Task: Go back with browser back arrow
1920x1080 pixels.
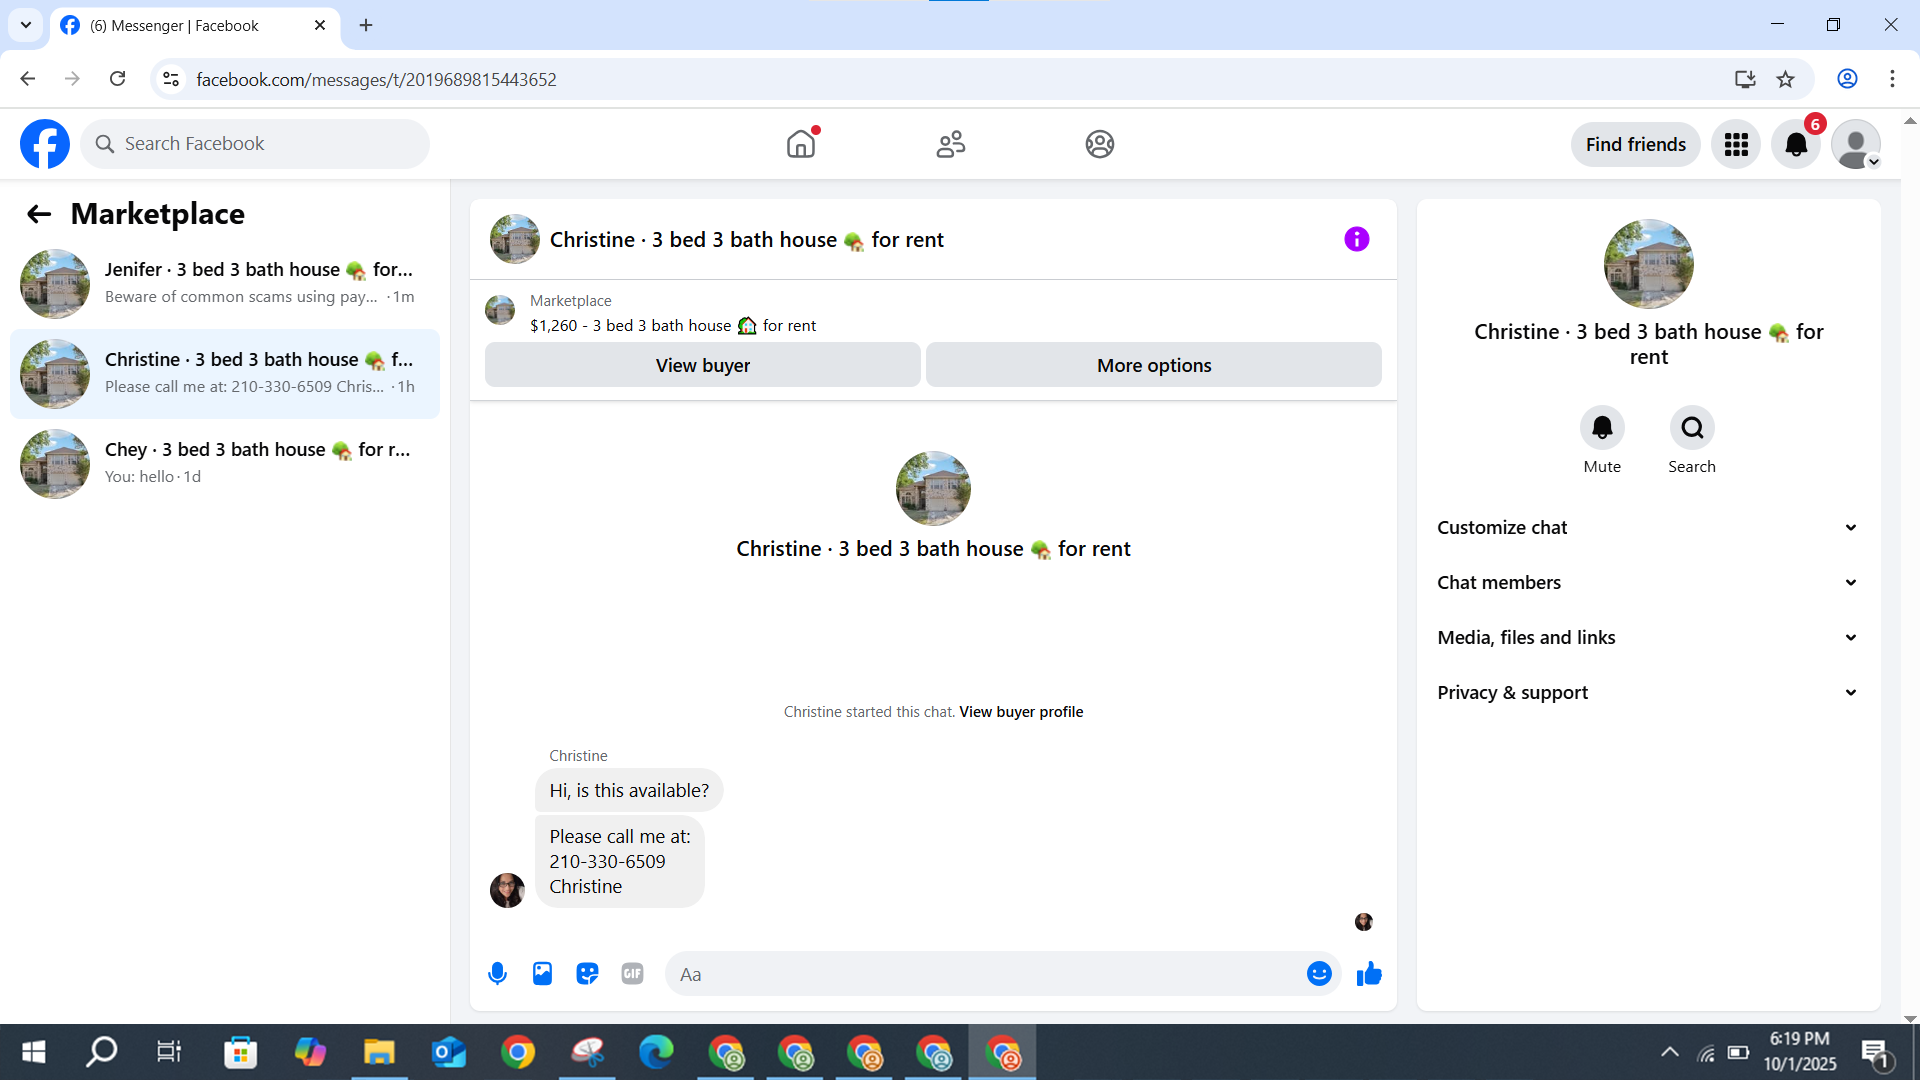Action: [x=28, y=79]
